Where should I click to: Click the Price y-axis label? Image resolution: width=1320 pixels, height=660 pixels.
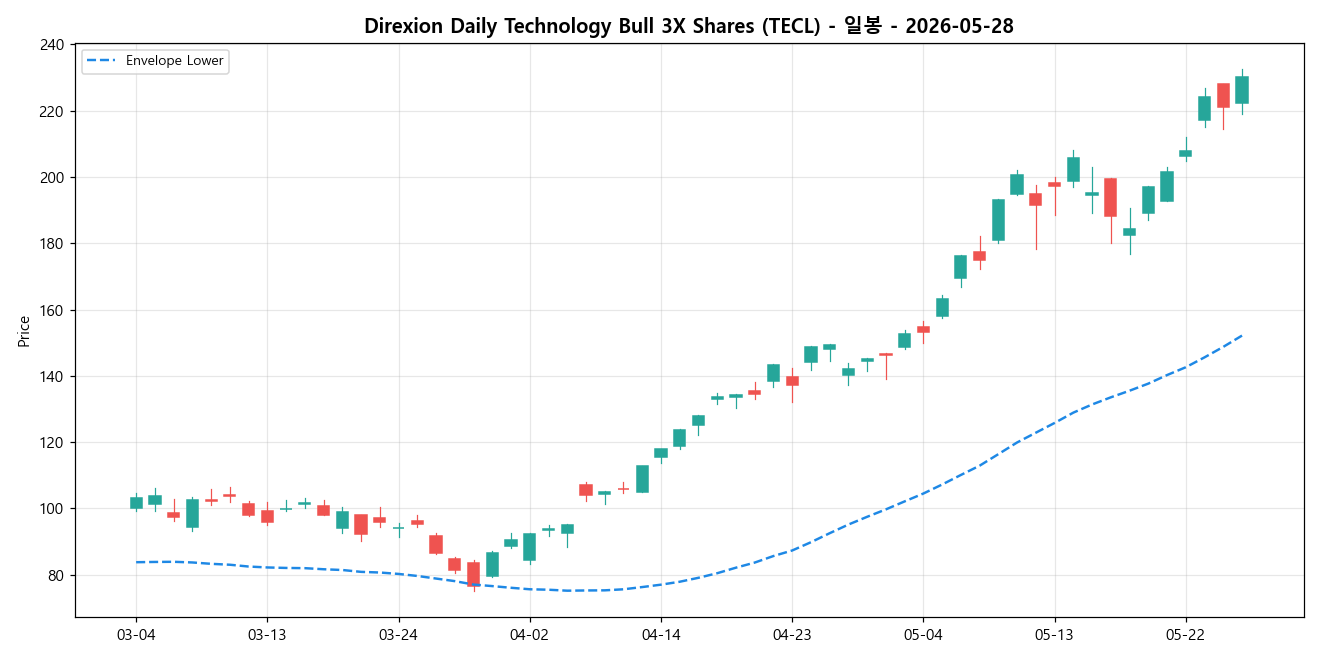24,331
